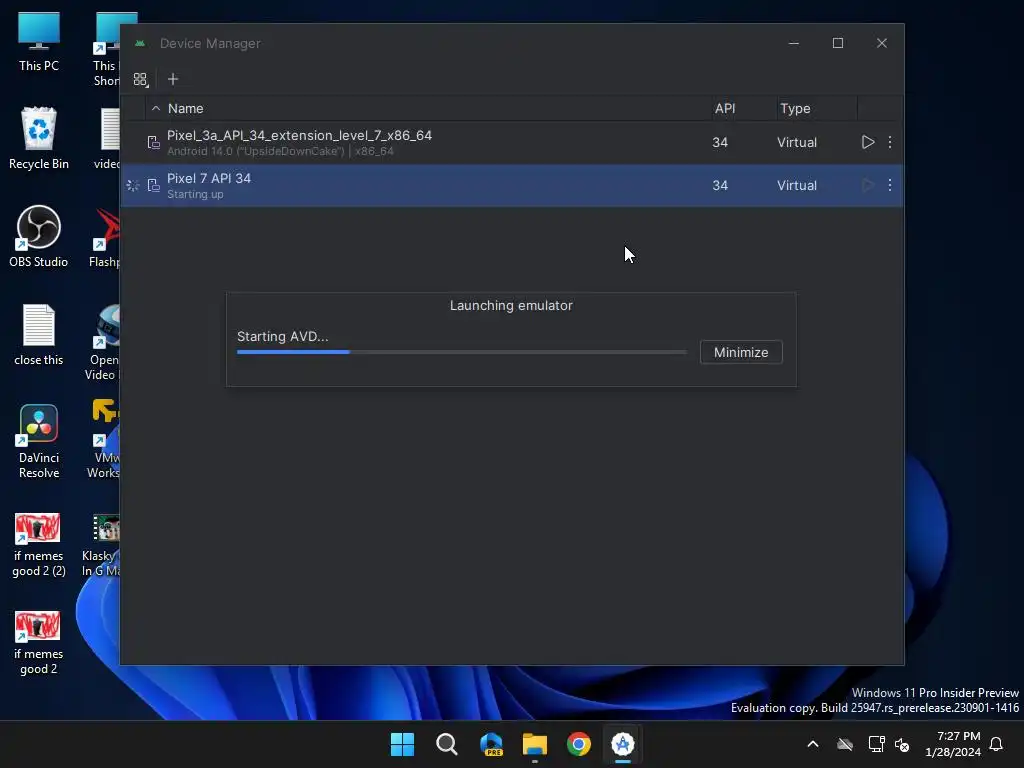Start Pixel_3a_API_34 emulator with play icon

pyautogui.click(x=867, y=142)
